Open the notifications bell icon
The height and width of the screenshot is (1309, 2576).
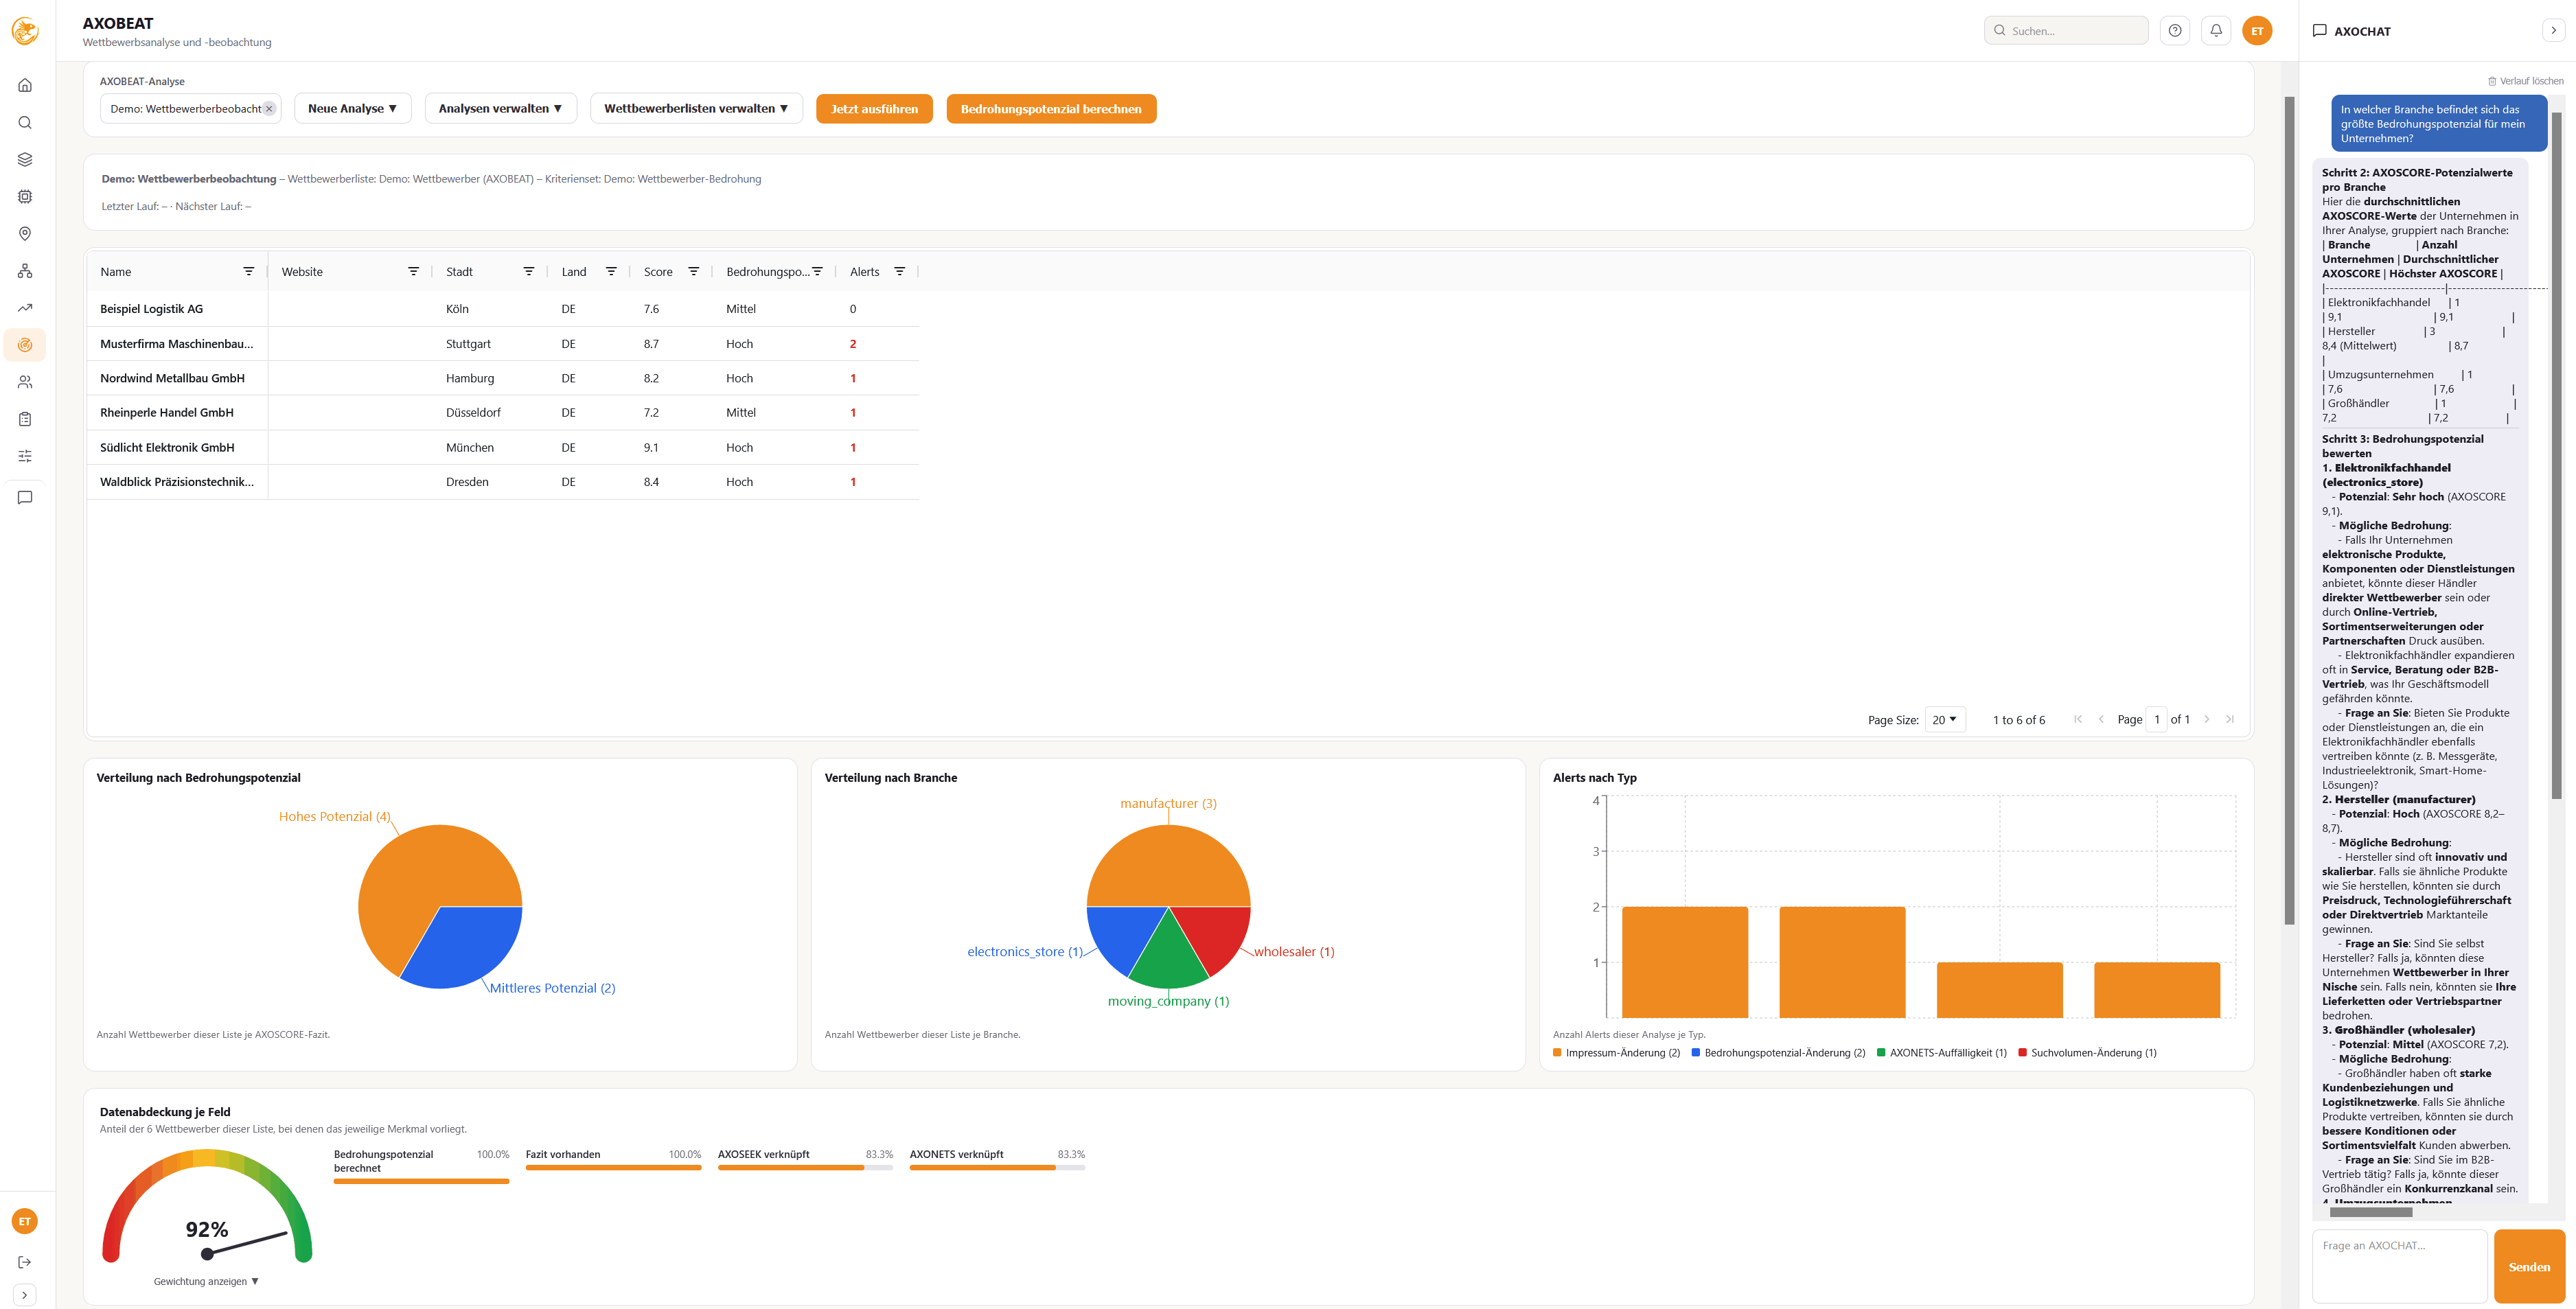pos(2216,31)
